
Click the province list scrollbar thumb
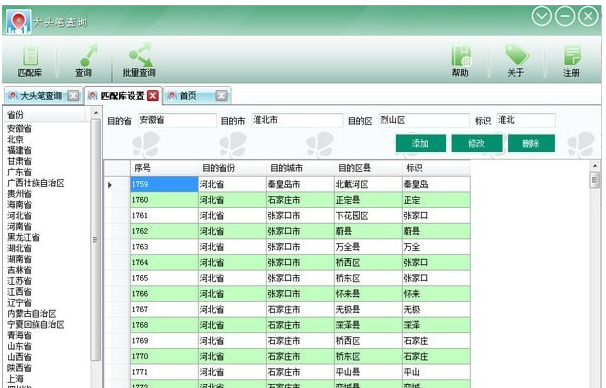coord(95,240)
